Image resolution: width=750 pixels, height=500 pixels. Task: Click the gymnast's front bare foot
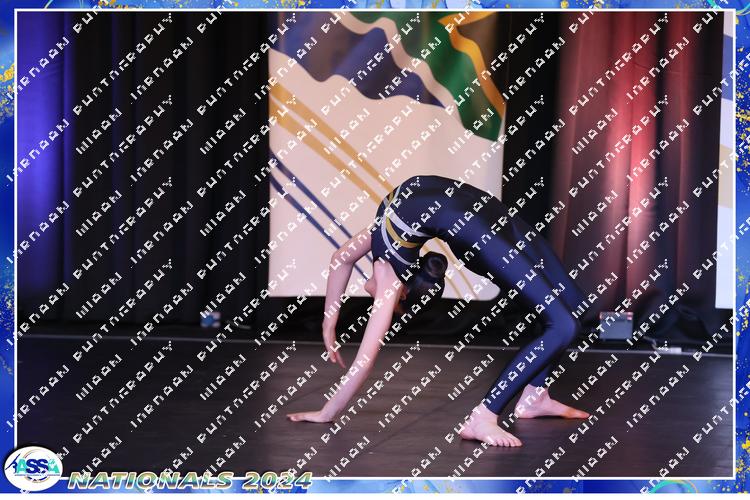(488, 430)
